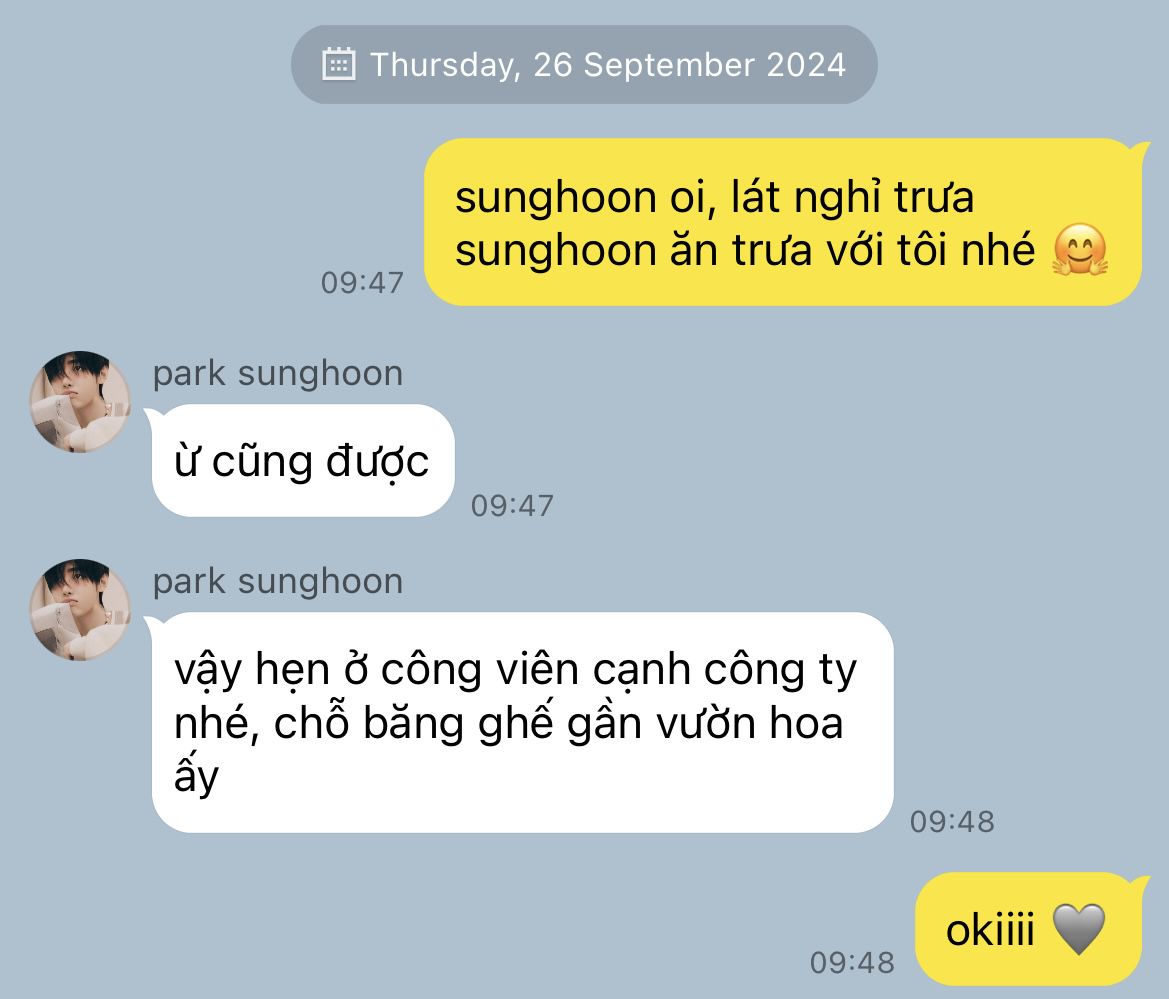
Task: Click the 09:48 timestamp beside the okiiii message
Action: click(852, 962)
